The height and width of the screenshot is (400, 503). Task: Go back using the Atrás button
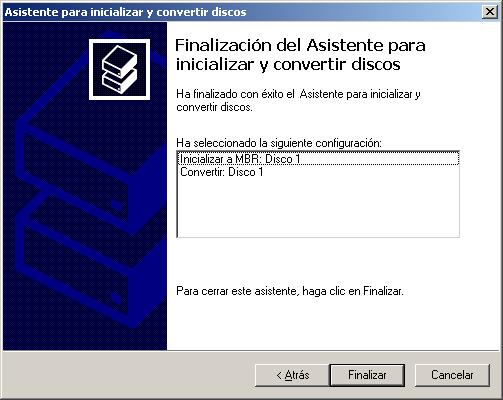[292, 375]
